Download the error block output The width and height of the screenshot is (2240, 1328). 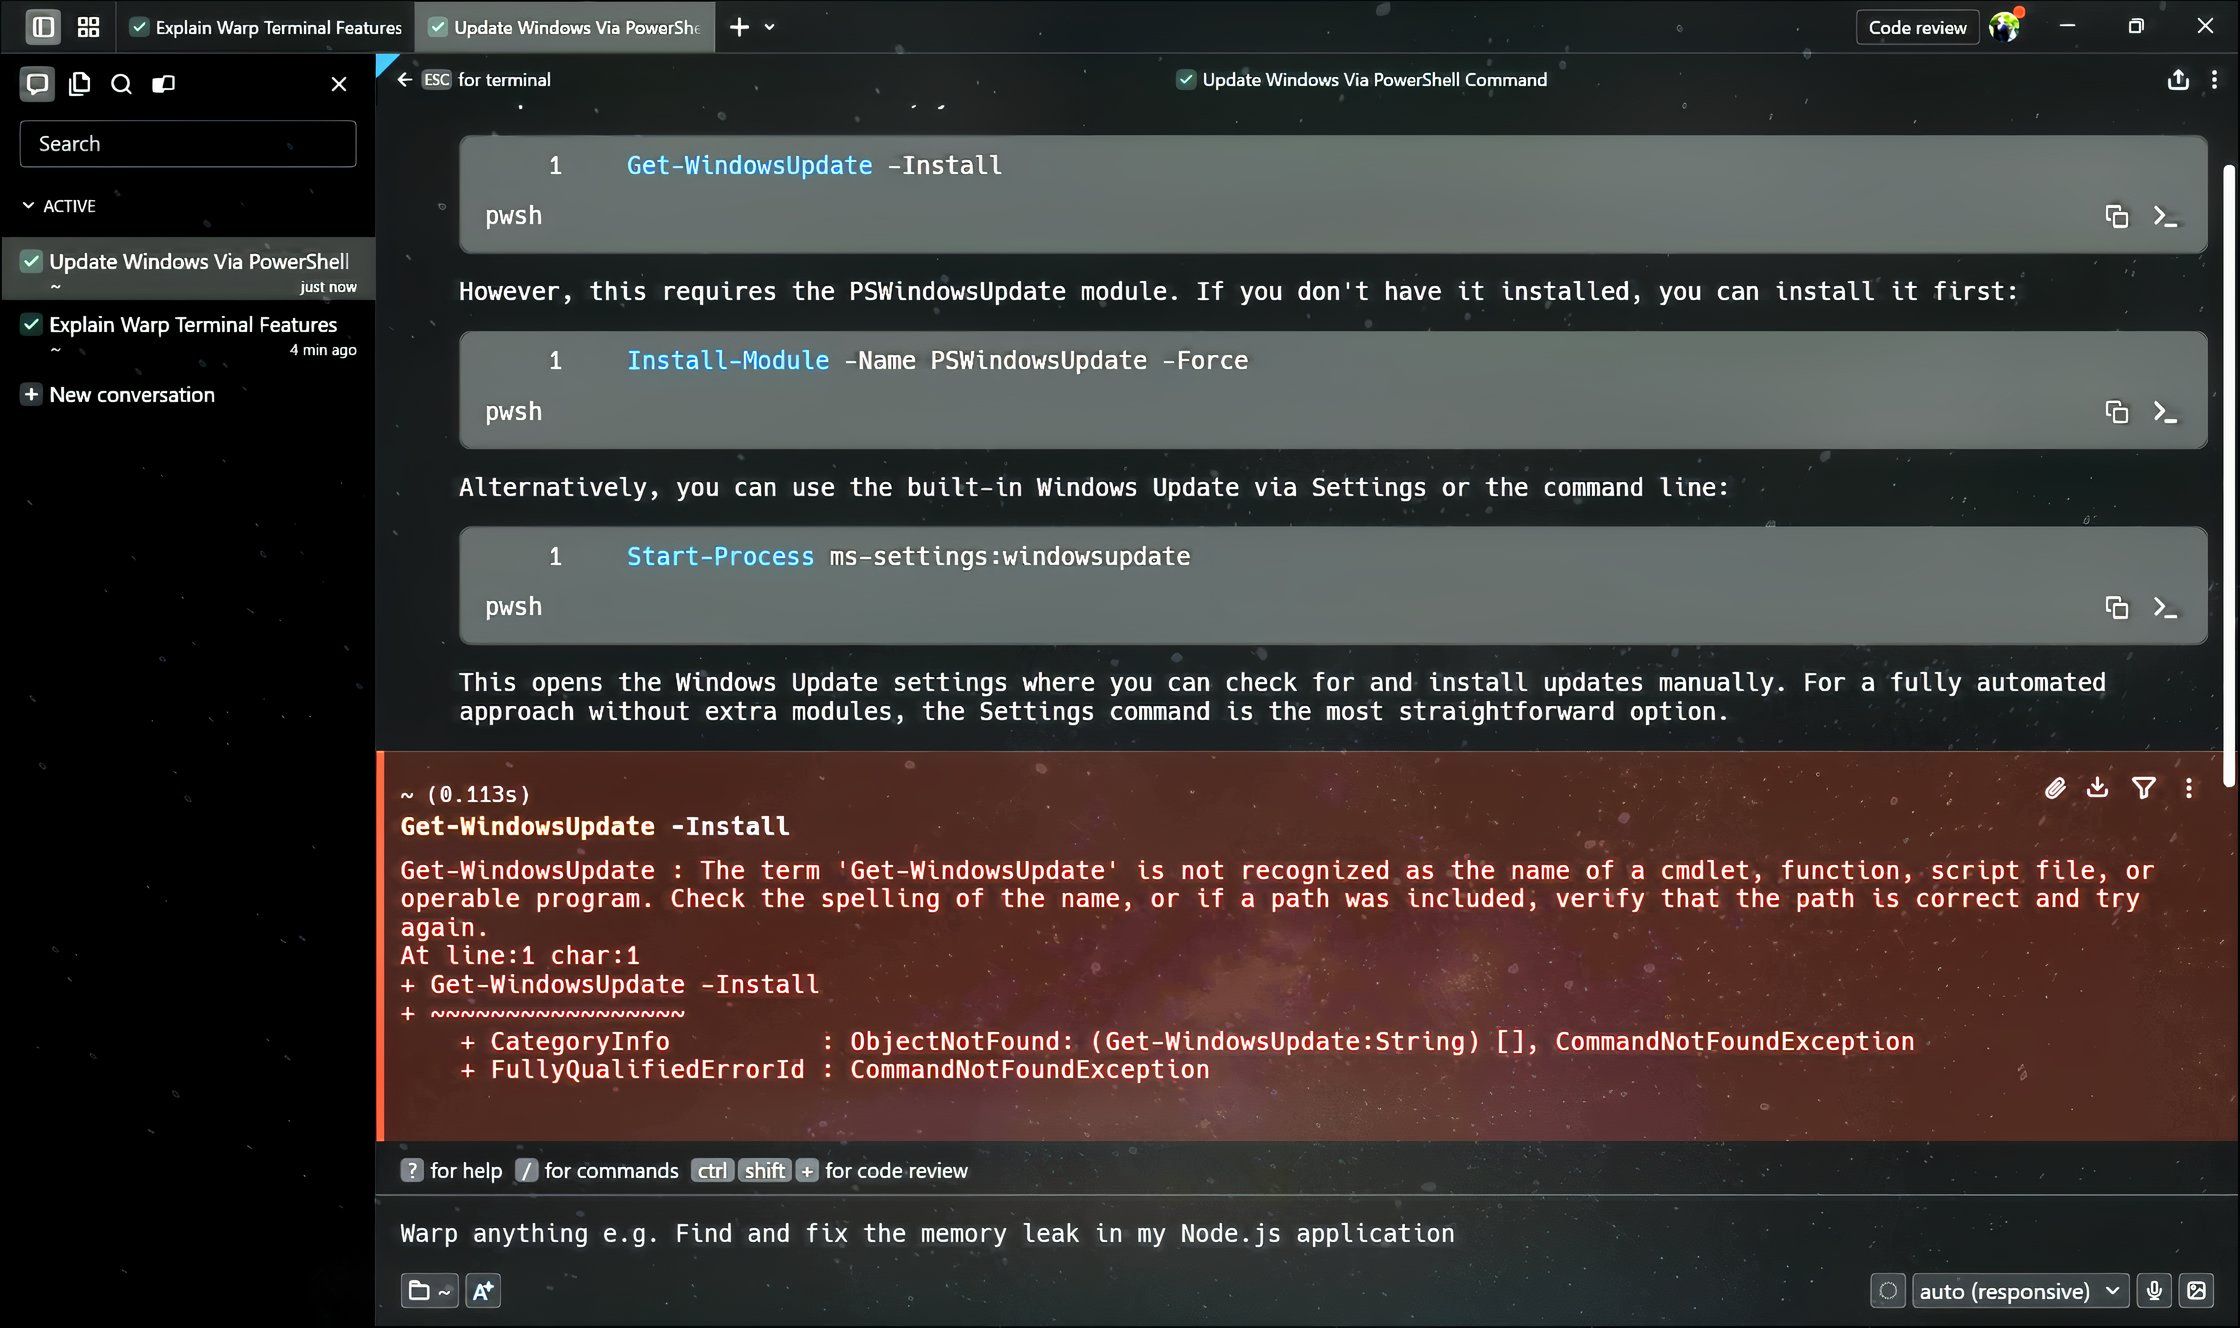tap(2098, 788)
